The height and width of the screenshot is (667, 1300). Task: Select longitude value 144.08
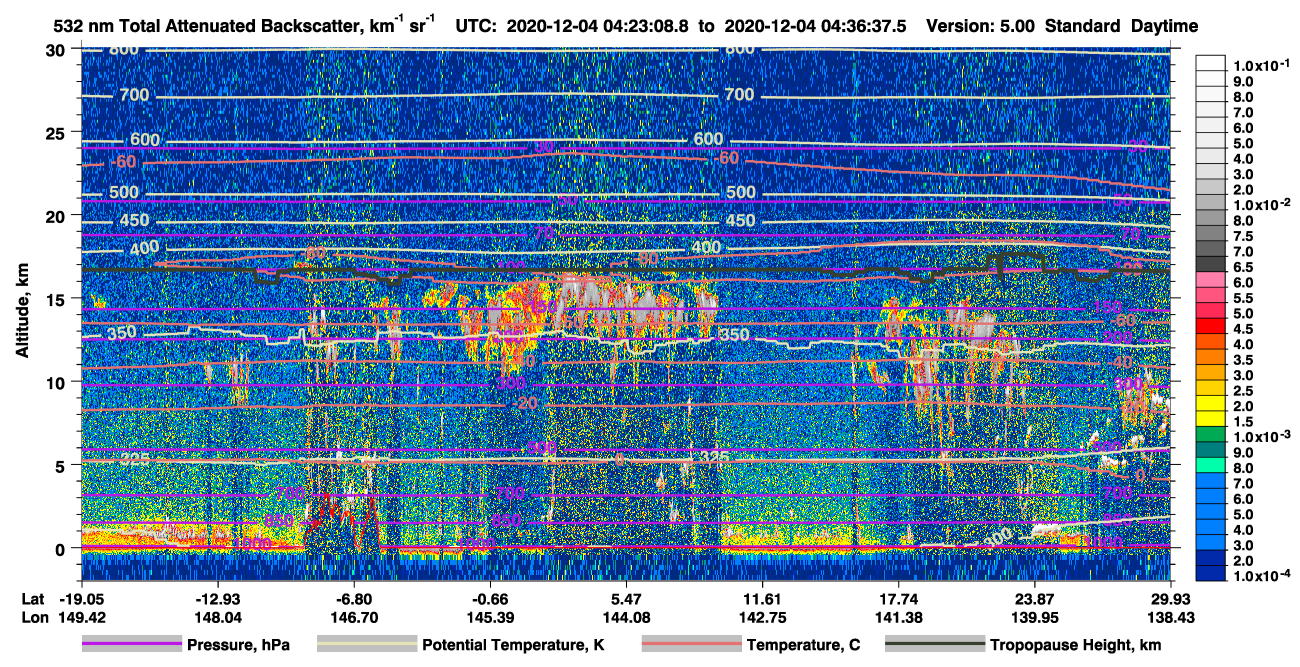626,617
